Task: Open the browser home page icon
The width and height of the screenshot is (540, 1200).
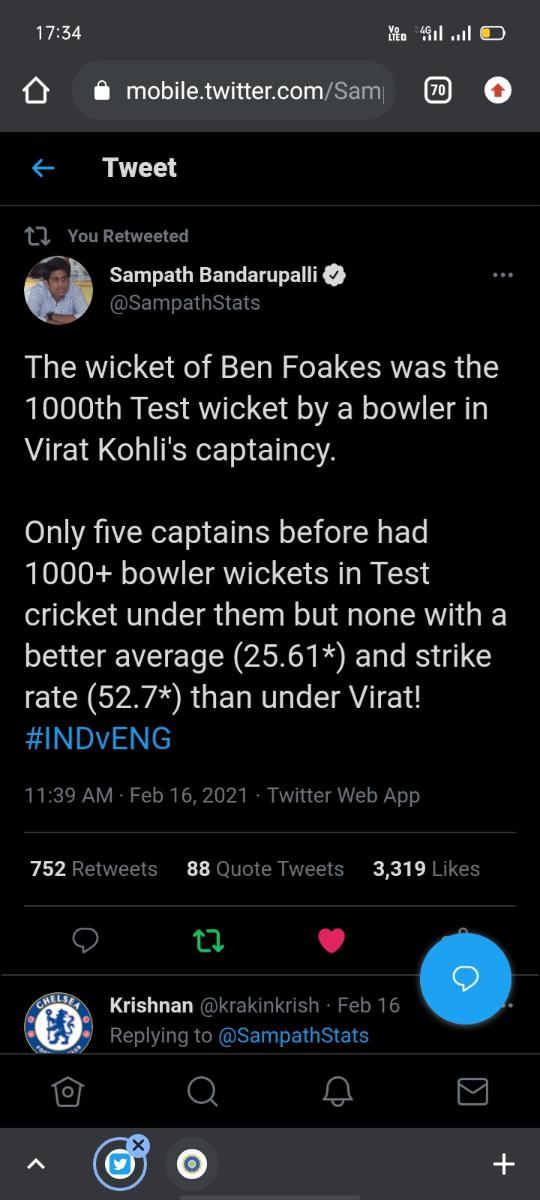Action: tap(36, 91)
